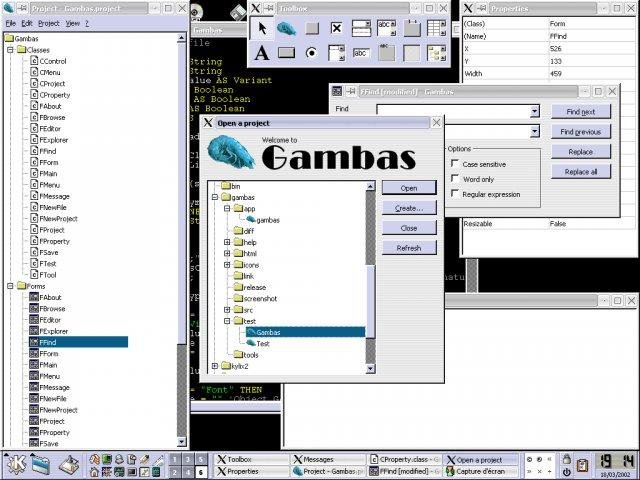
Task: Check the Word only option
Action: pos(456,179)
